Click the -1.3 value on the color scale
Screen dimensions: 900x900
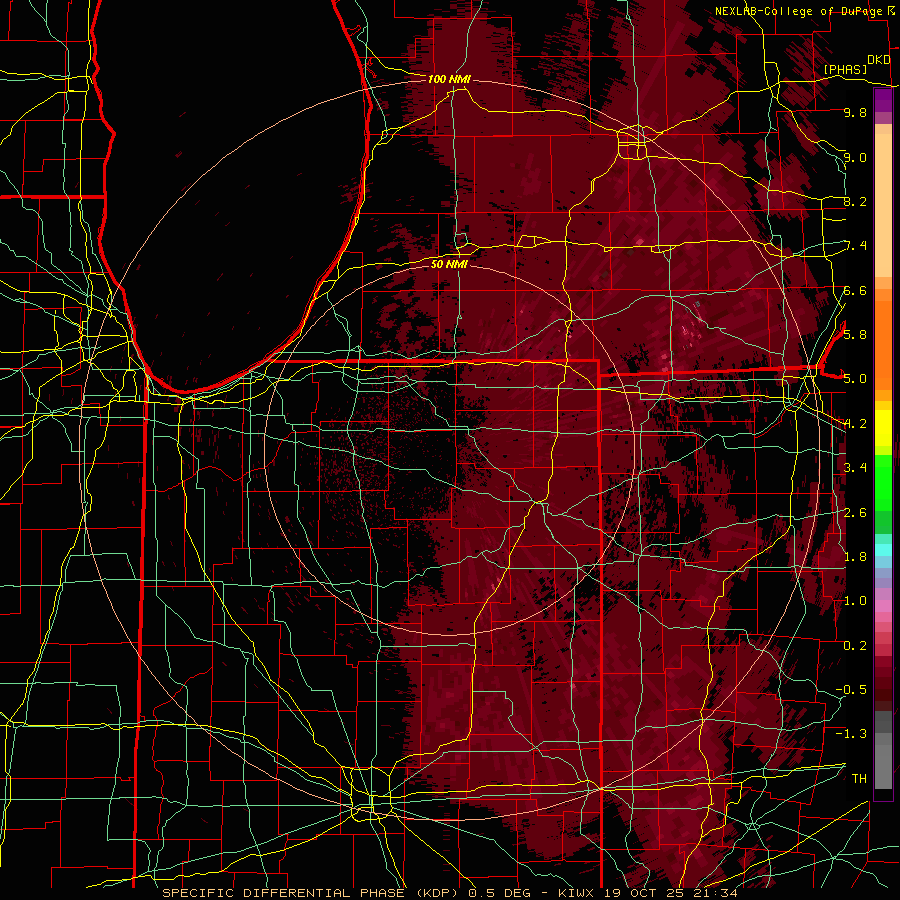pyautogui.click(x=851, y=734)
